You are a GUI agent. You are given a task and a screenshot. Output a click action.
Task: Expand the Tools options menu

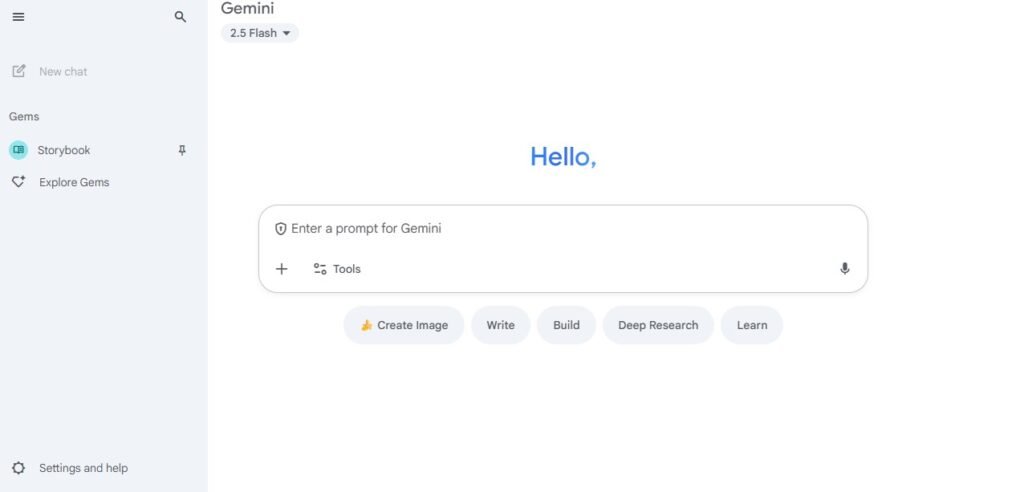[337, 269]
